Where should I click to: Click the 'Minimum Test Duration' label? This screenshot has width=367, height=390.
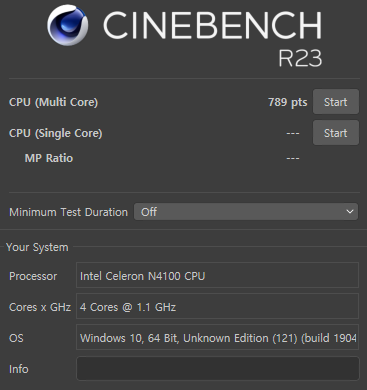pyautogui.click(x=68, y=212)
